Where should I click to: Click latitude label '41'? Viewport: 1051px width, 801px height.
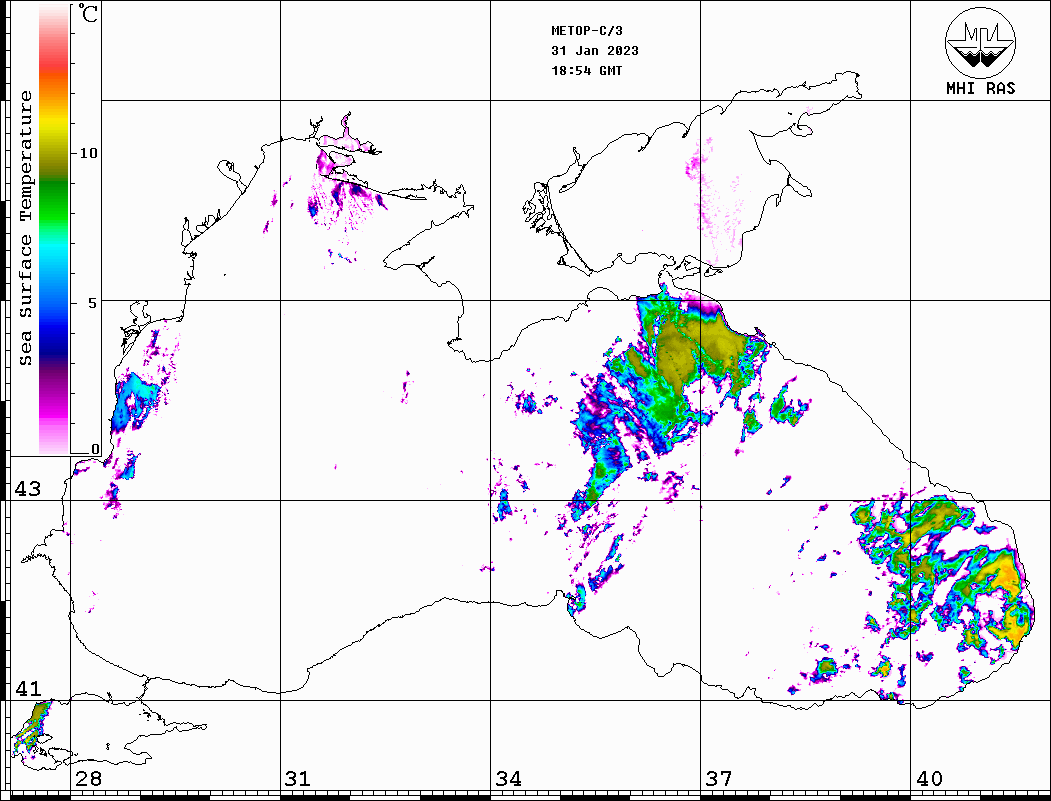coord(28,688)
